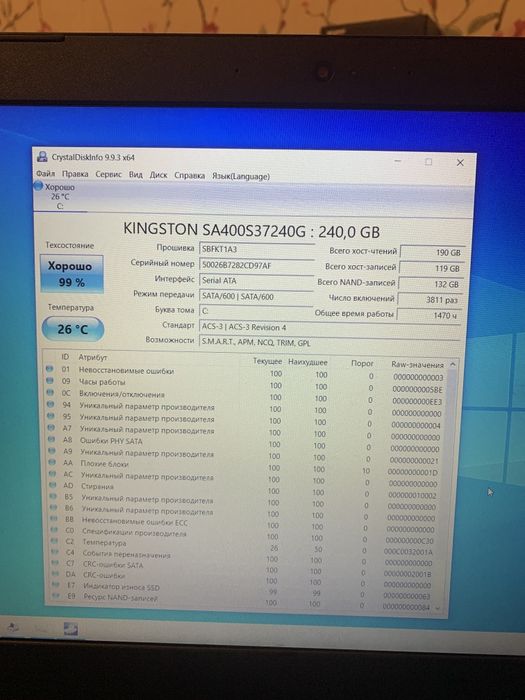Viewport: 525px width, 700px height.
Task: Click status icon of attribute AD Стирания
Action: (53, 485)
